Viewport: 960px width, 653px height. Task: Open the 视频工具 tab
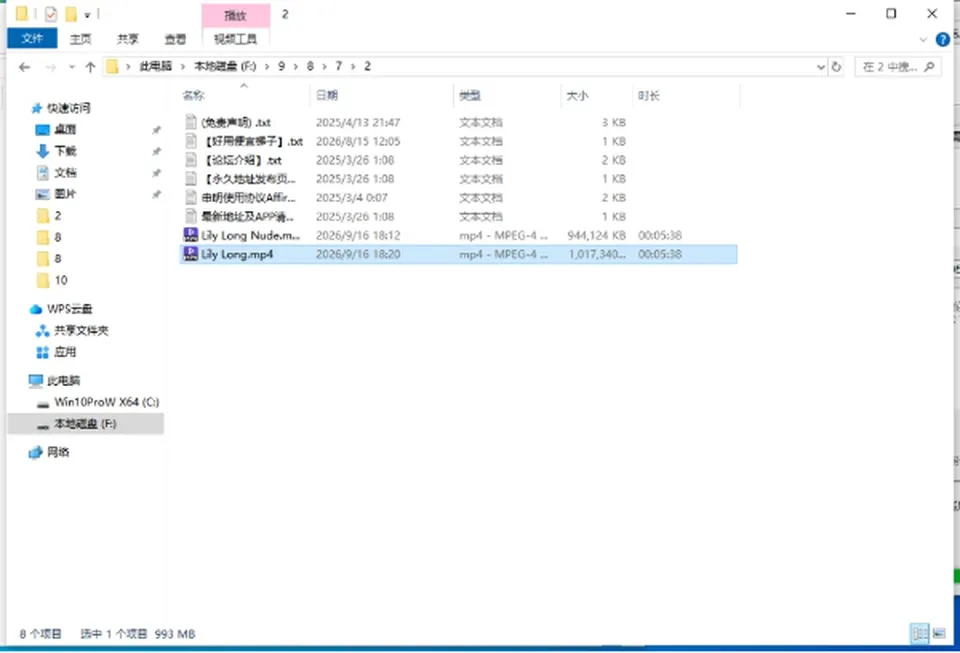click(x=235, y=39)
